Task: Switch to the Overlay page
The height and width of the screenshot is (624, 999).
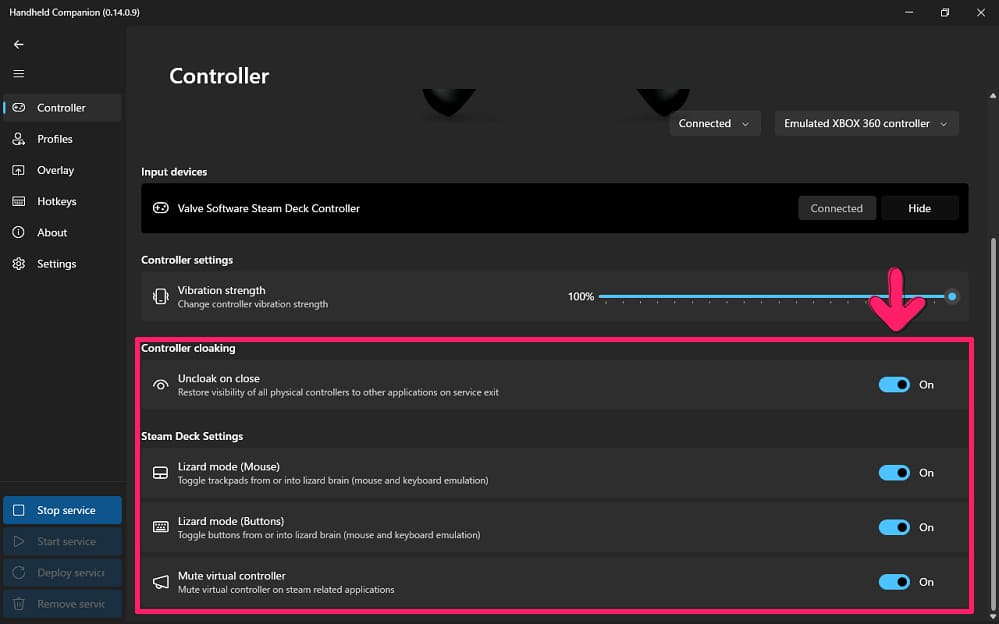Action: (x=62, y=170)
